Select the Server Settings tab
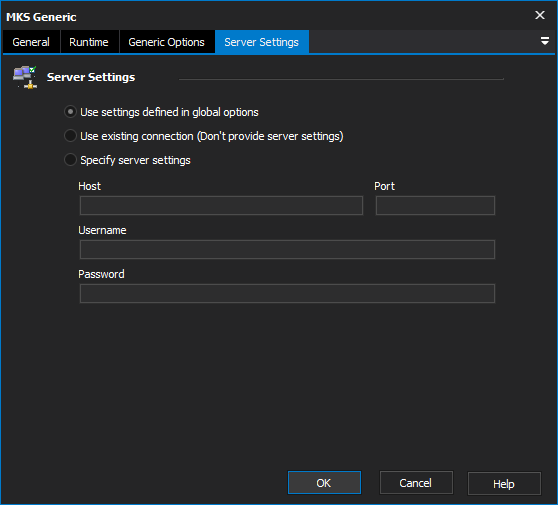 pos(262,42)
